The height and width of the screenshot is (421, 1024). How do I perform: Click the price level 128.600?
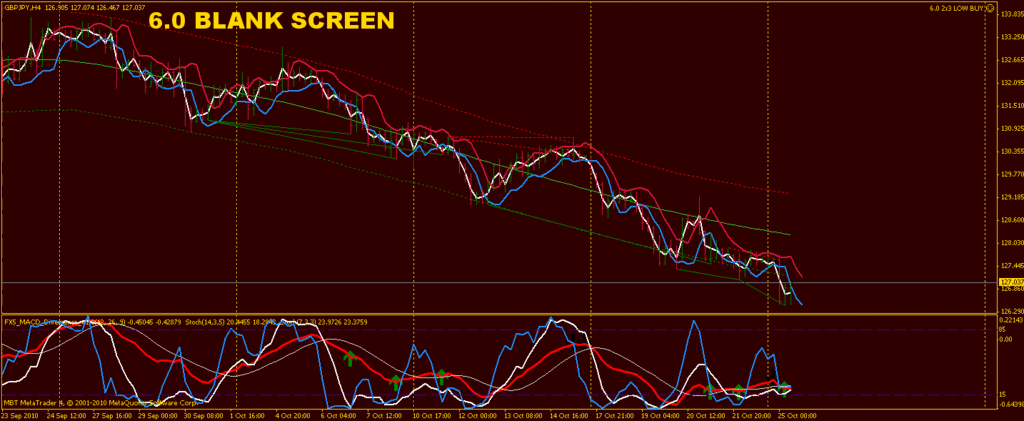[x=1011, y=220]
